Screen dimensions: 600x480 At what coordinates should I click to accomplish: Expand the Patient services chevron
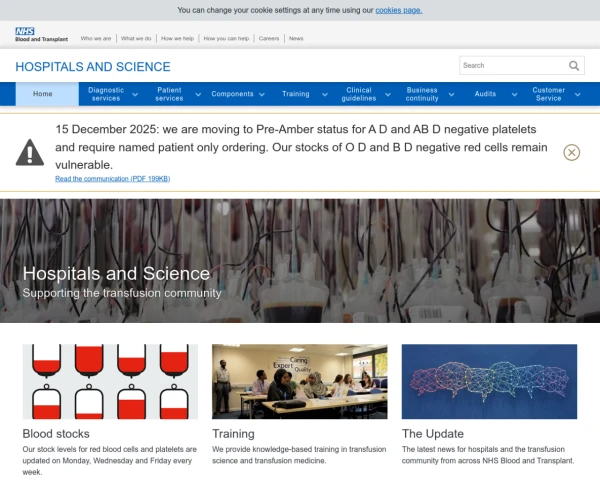pyautogui.click(x=198, y=95)
